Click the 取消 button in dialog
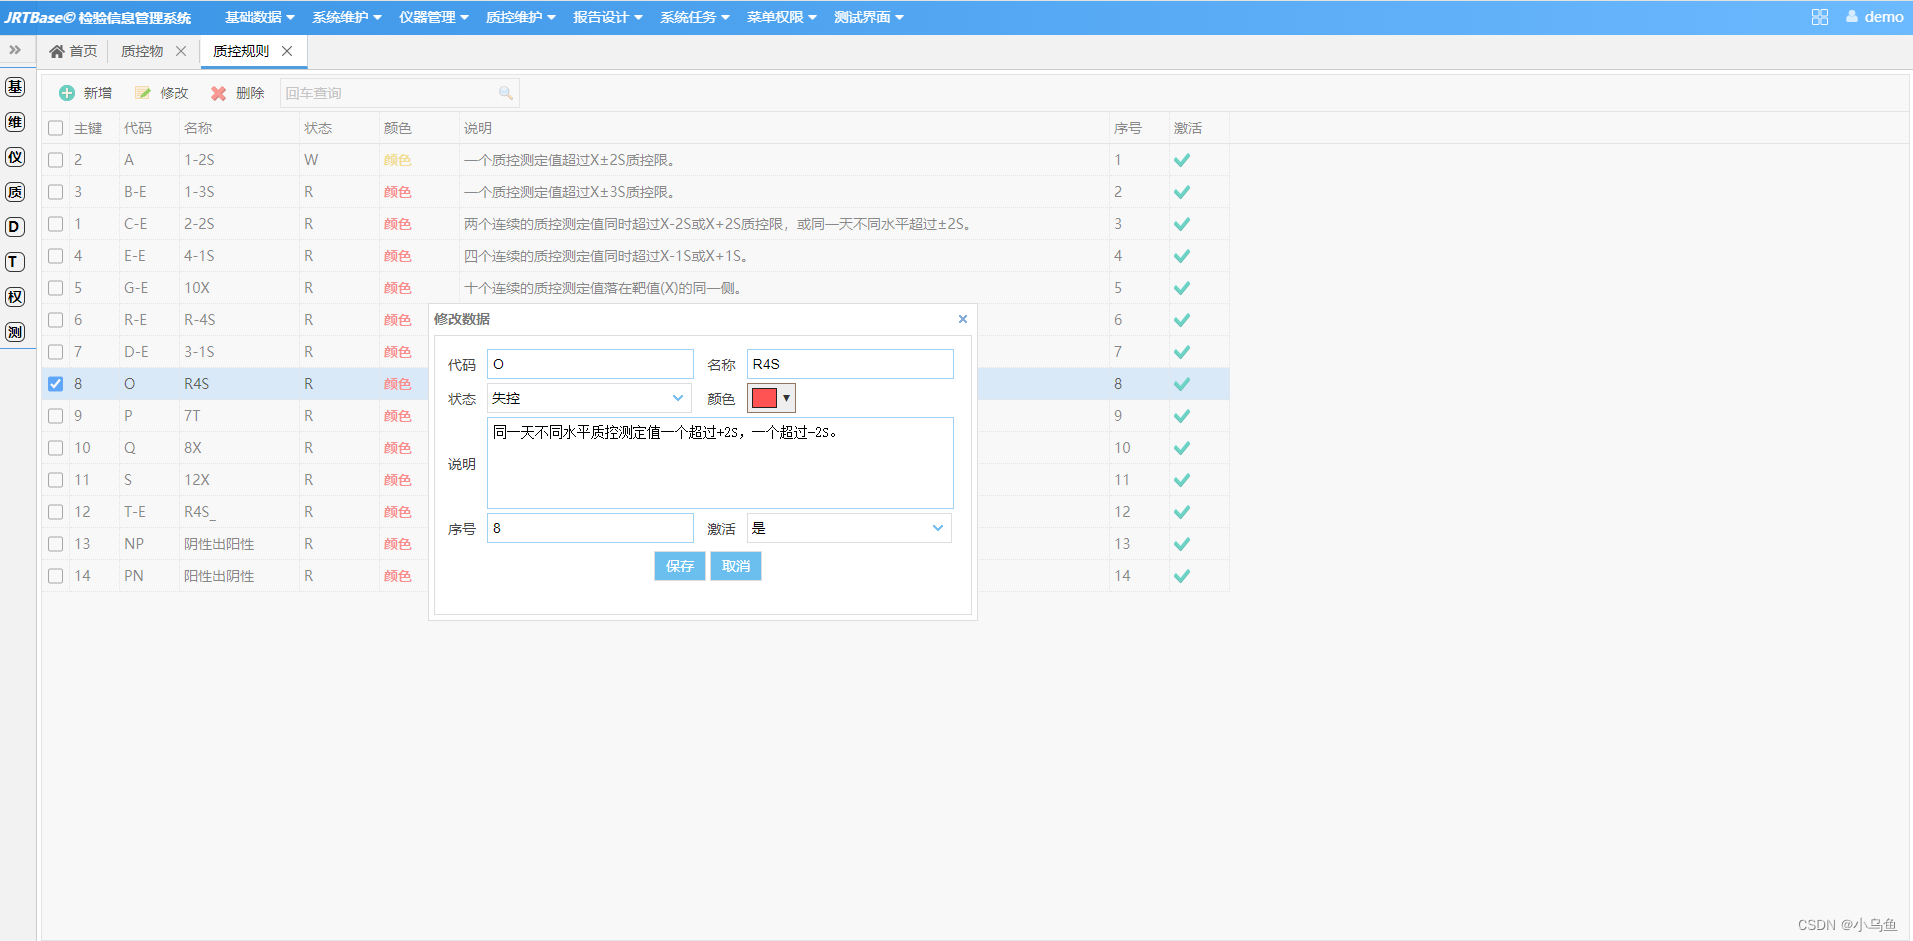The width and height of the screenshot is (1913, 941). [x=736, y=566]
